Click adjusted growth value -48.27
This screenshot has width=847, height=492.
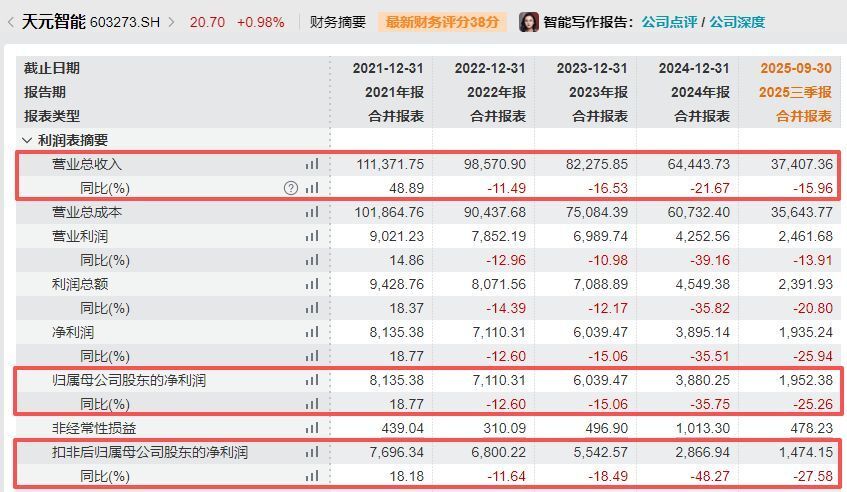click(709, 476)
